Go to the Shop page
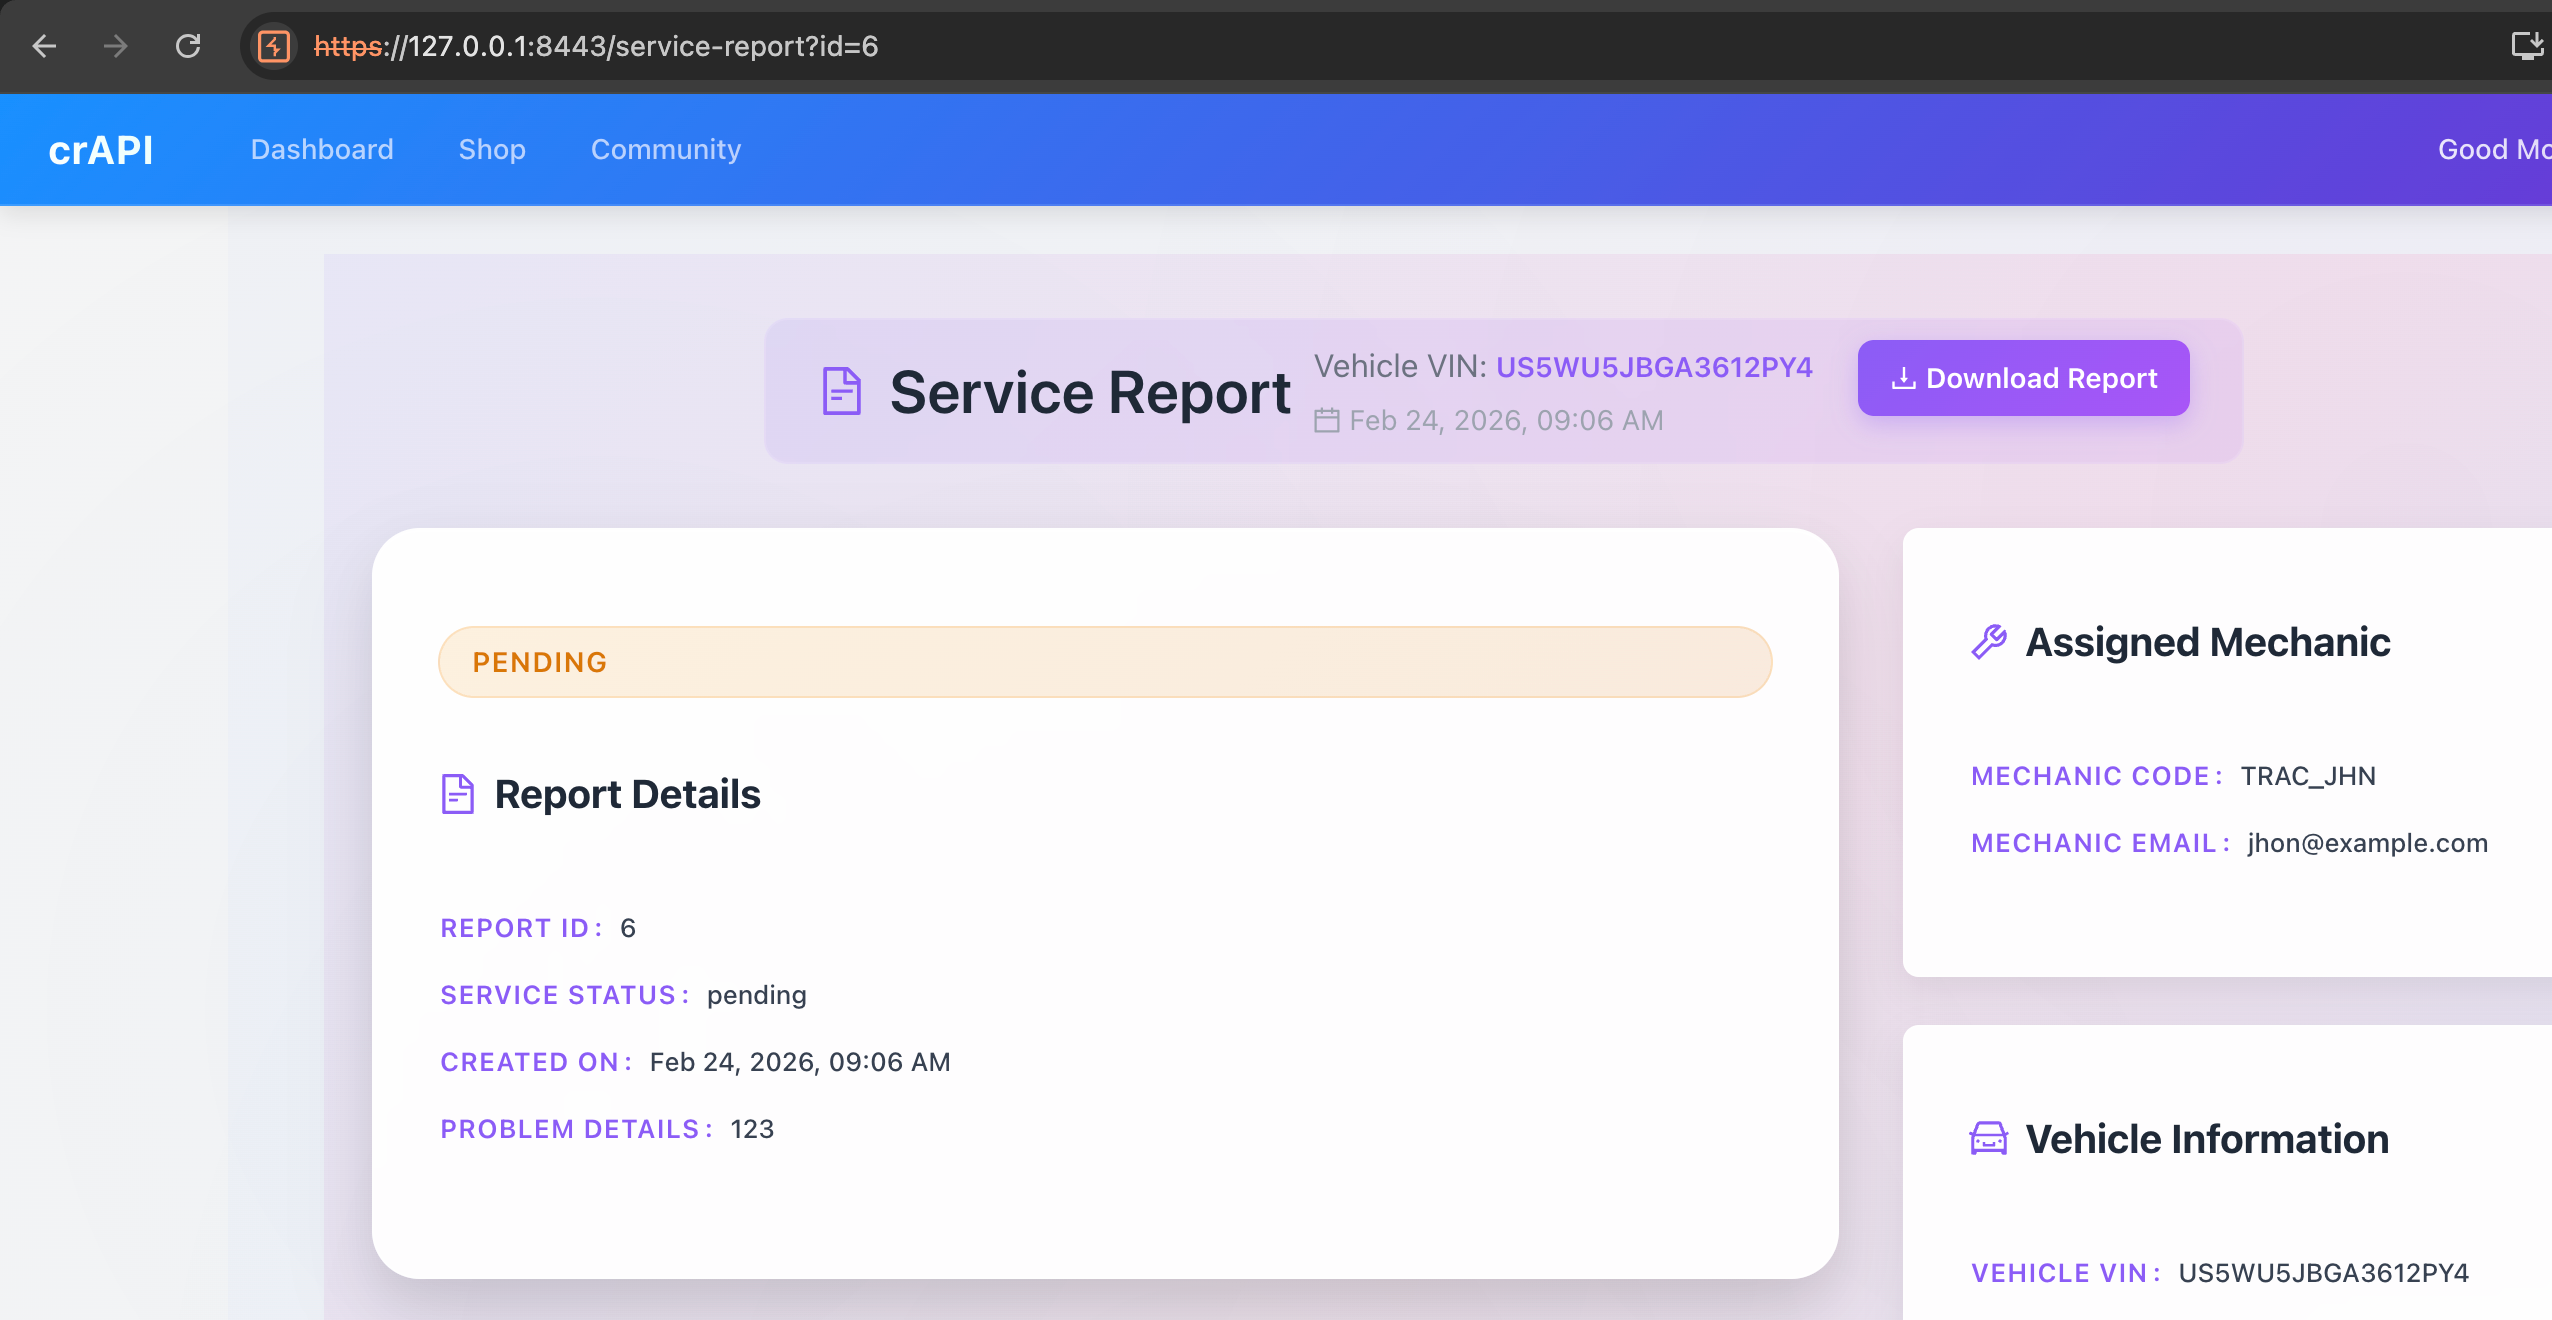Viewport: 2552px width, 1320px height. tap(492, 150)
